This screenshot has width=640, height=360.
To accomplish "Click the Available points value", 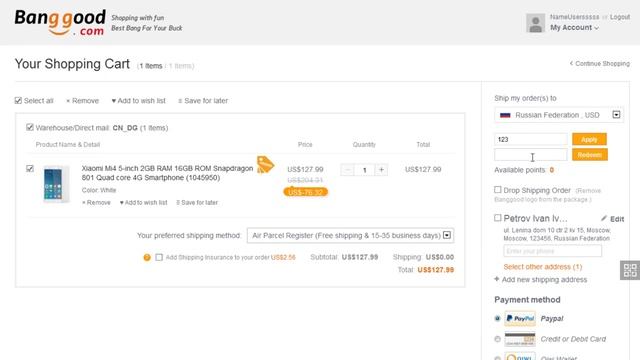I will tap(551, 170).
